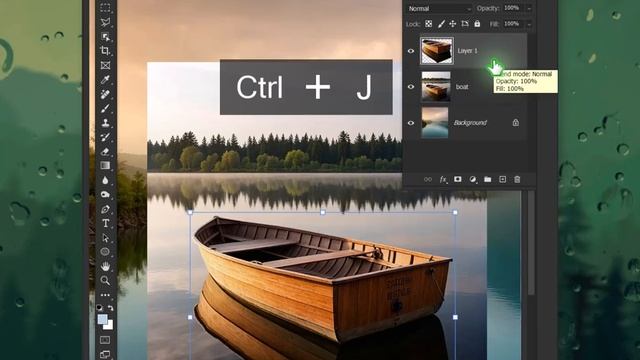This screenshot has height=360, width=640.
Task: Select the Object Selection tool
Action: click(x=105, y=37)
